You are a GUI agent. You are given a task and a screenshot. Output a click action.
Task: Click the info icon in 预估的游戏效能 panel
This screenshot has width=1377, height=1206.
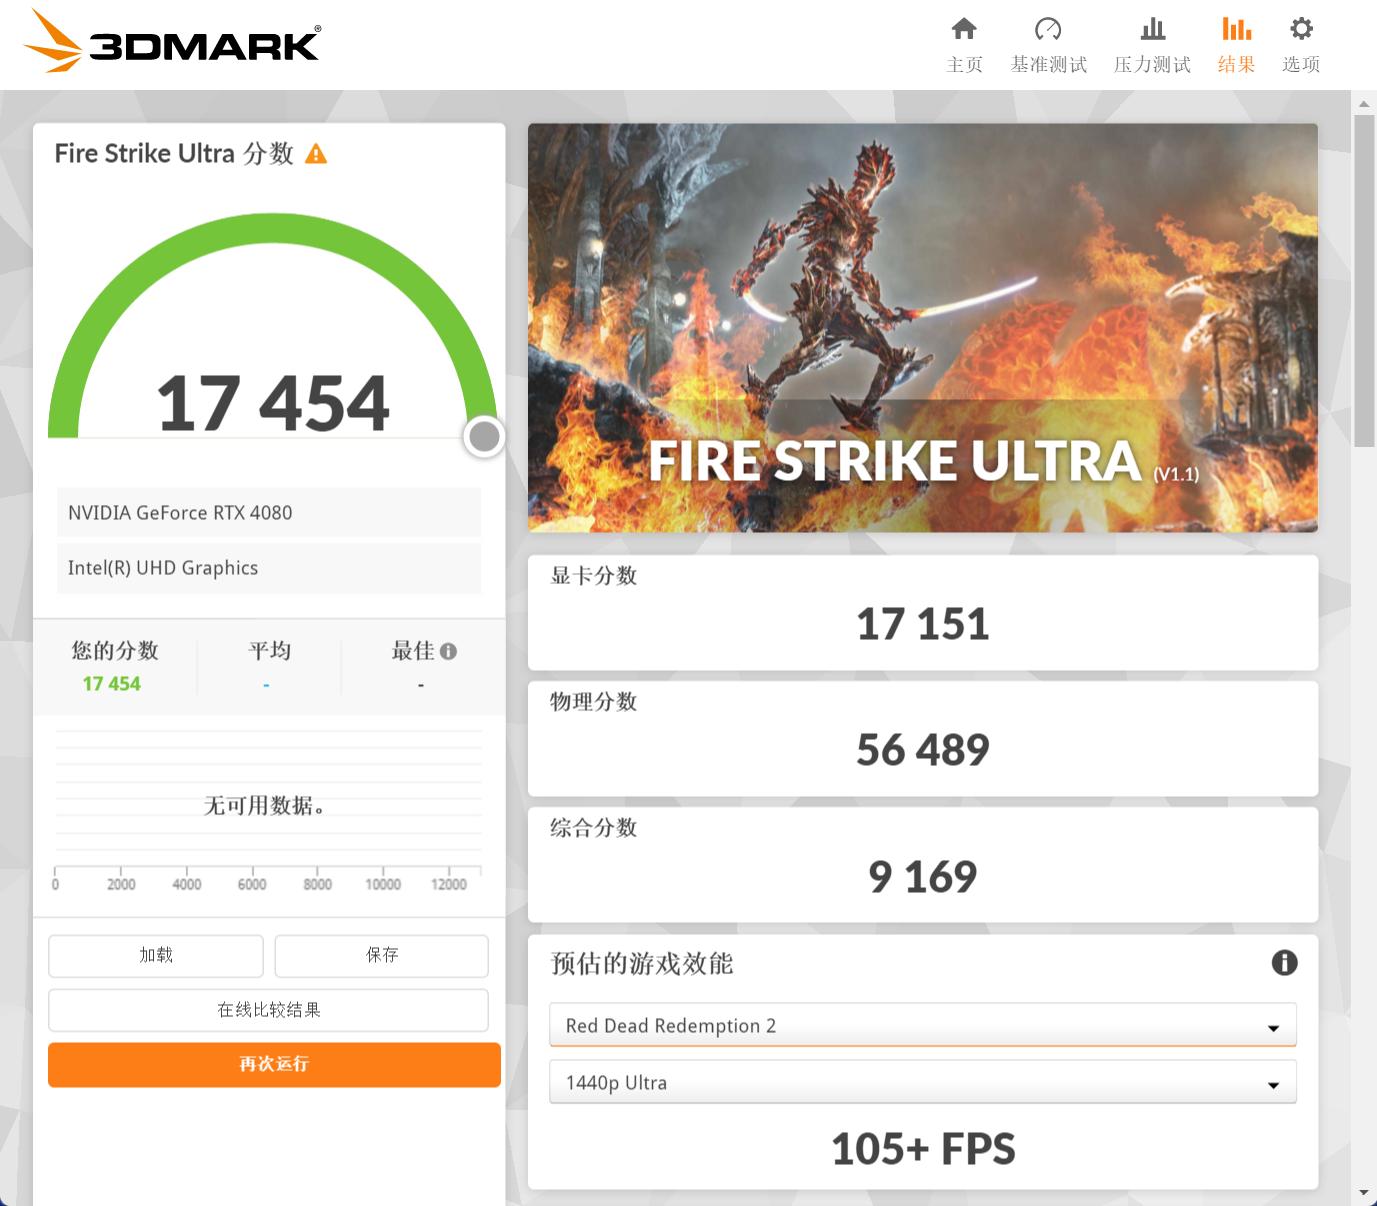coord(1286,963)
